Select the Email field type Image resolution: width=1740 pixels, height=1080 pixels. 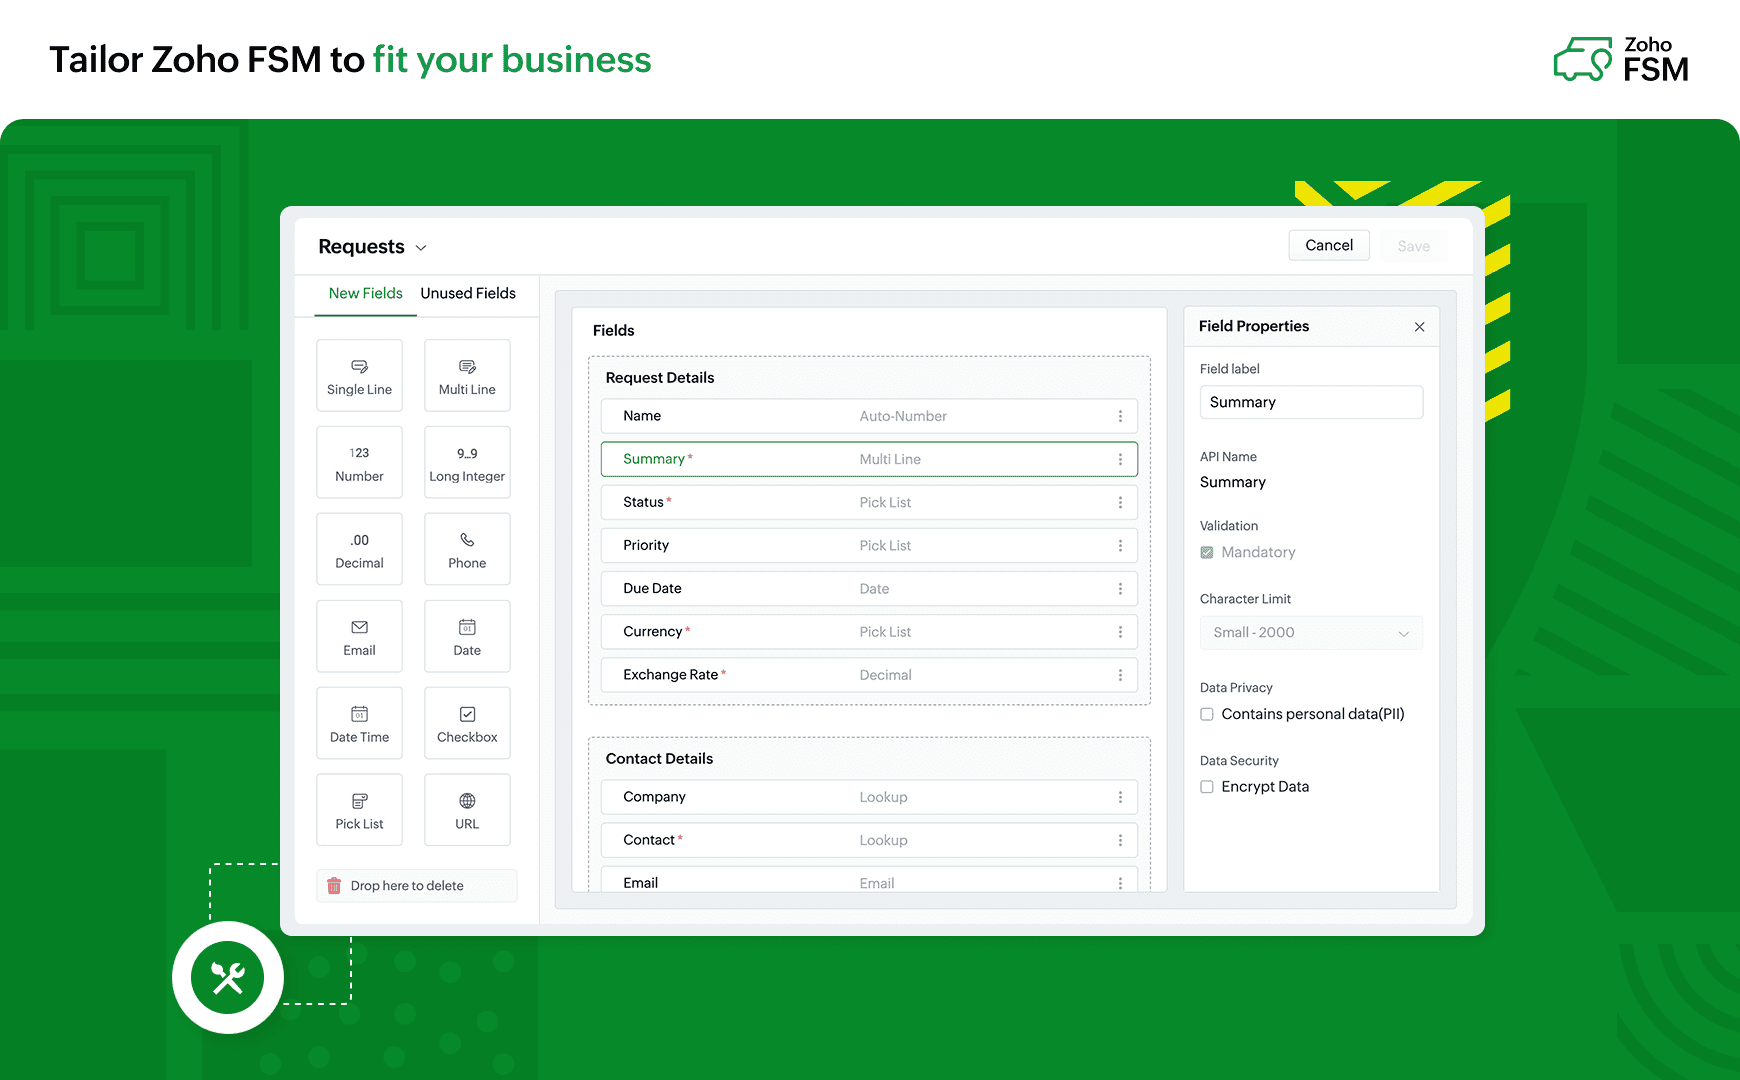(x=359, y=636)
